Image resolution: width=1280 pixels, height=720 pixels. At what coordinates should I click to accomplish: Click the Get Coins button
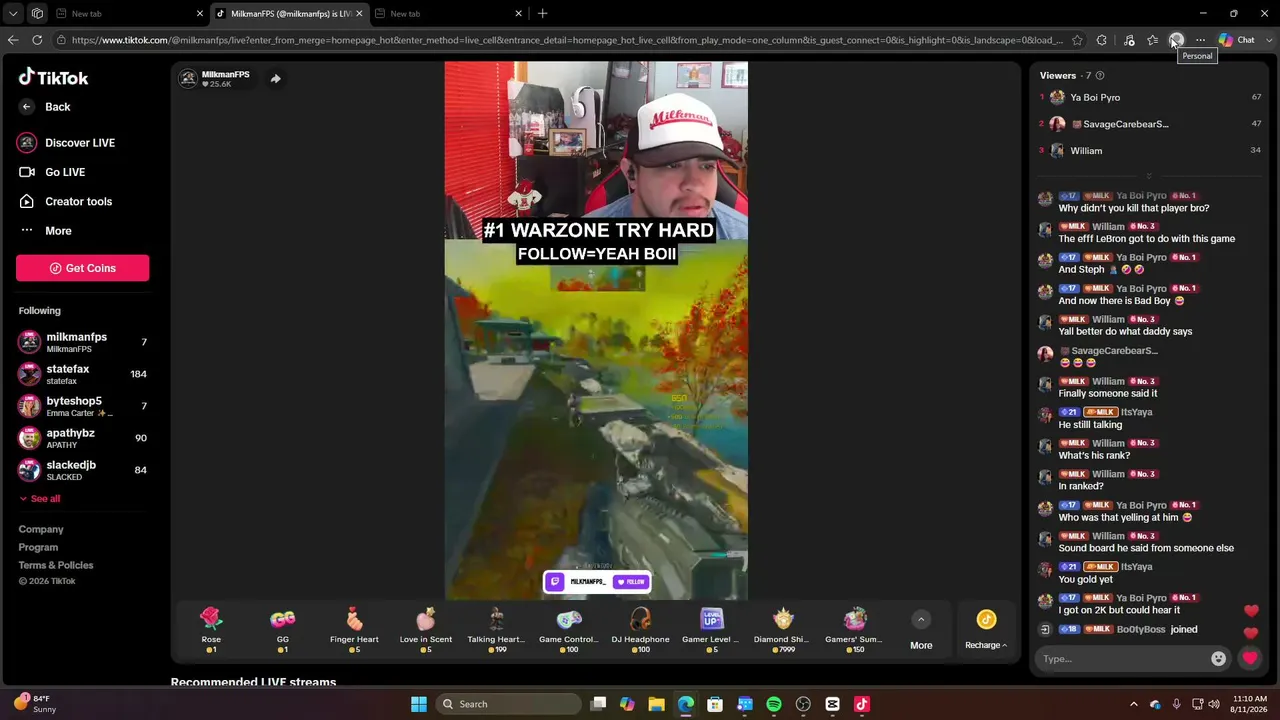click(x=83, y=268)
